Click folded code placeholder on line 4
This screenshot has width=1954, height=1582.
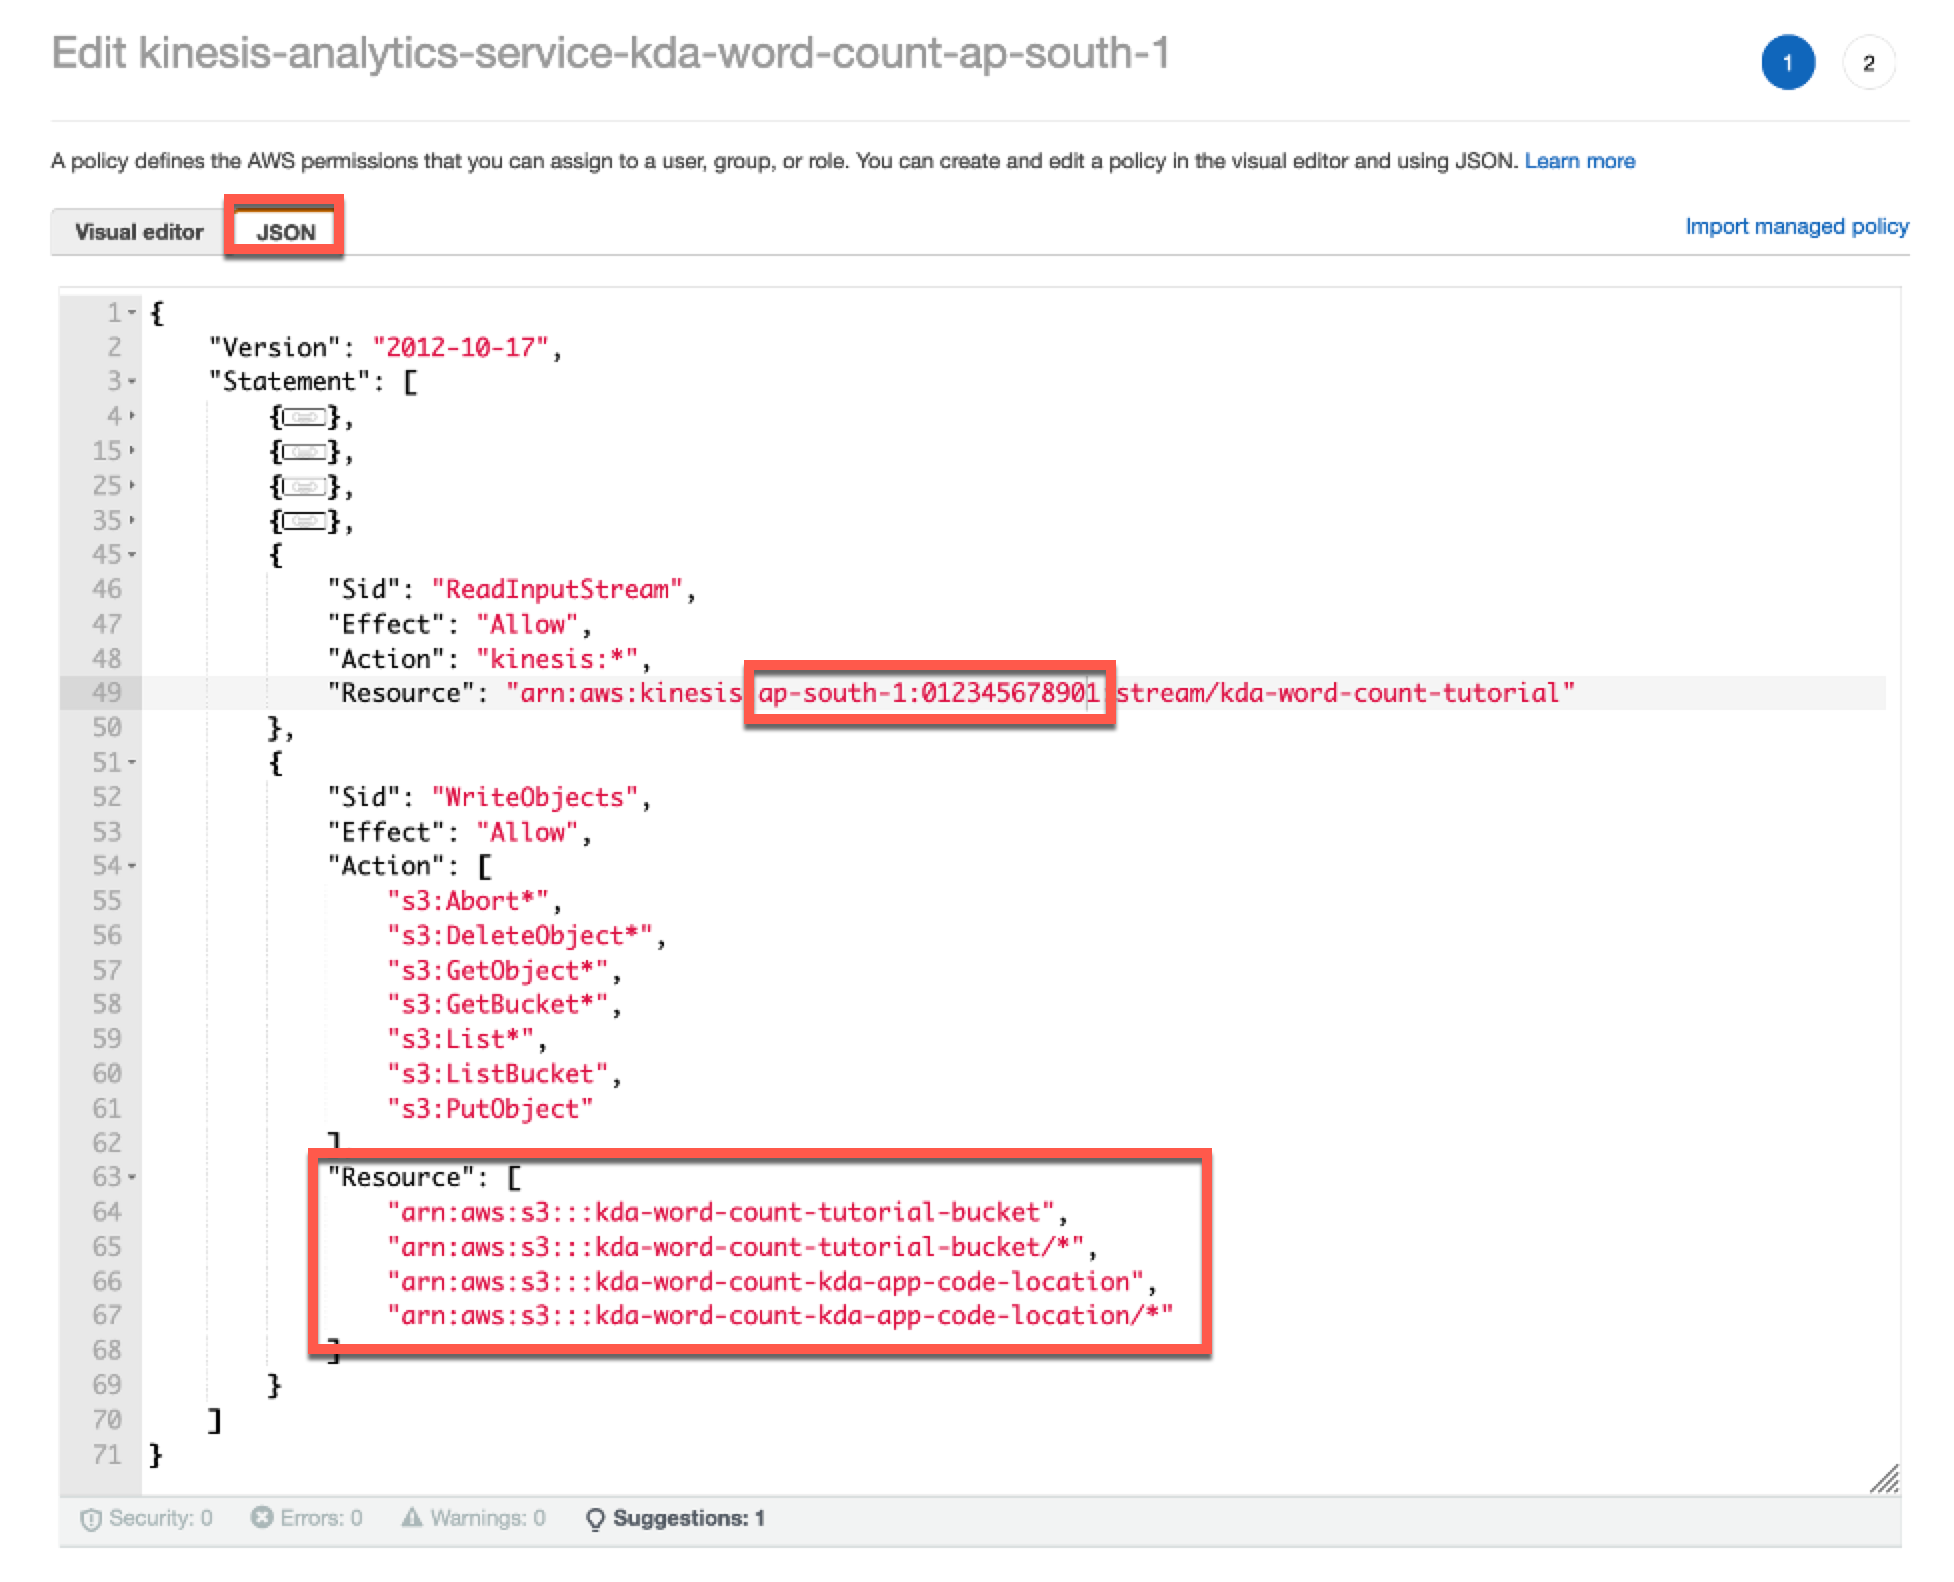304,417
